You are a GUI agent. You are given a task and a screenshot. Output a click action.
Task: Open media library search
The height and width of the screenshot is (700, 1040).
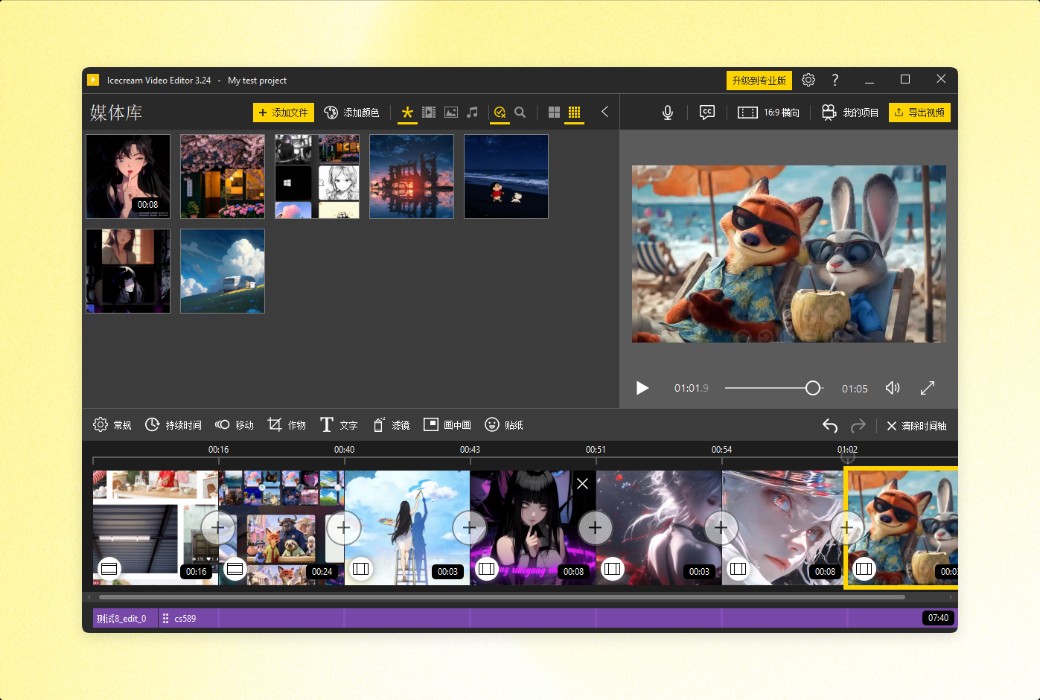[521, 112]
